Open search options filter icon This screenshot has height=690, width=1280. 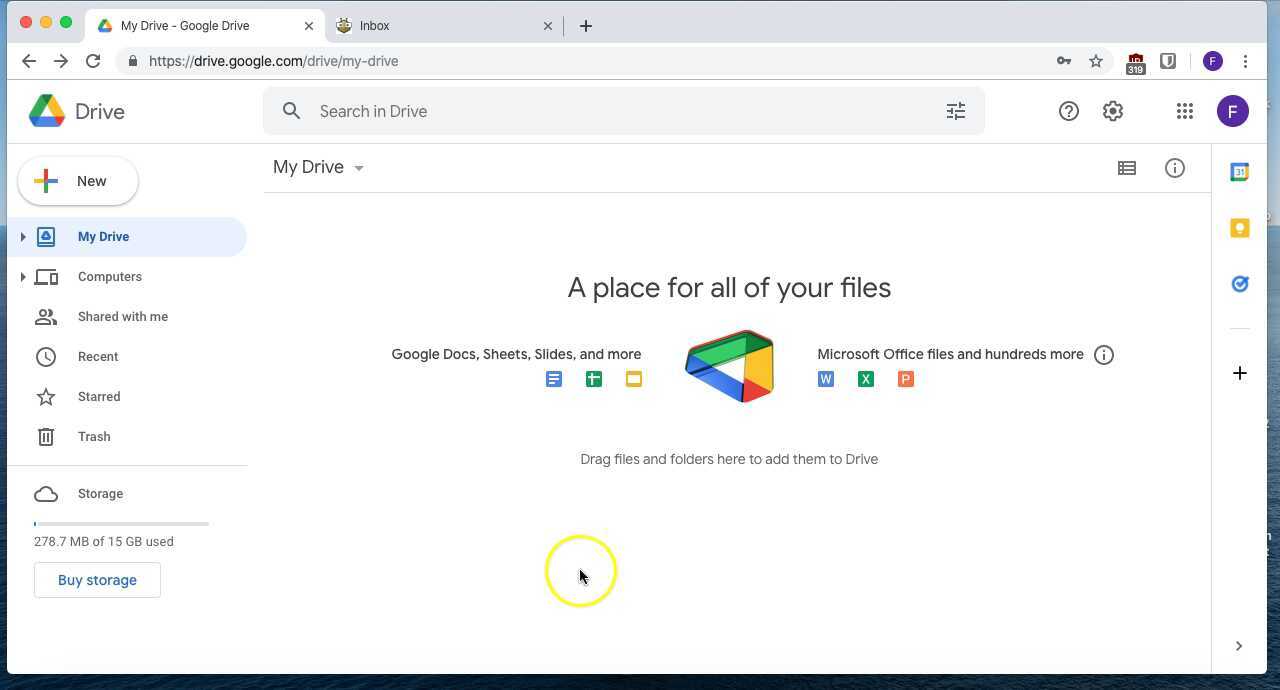point(956,111)
